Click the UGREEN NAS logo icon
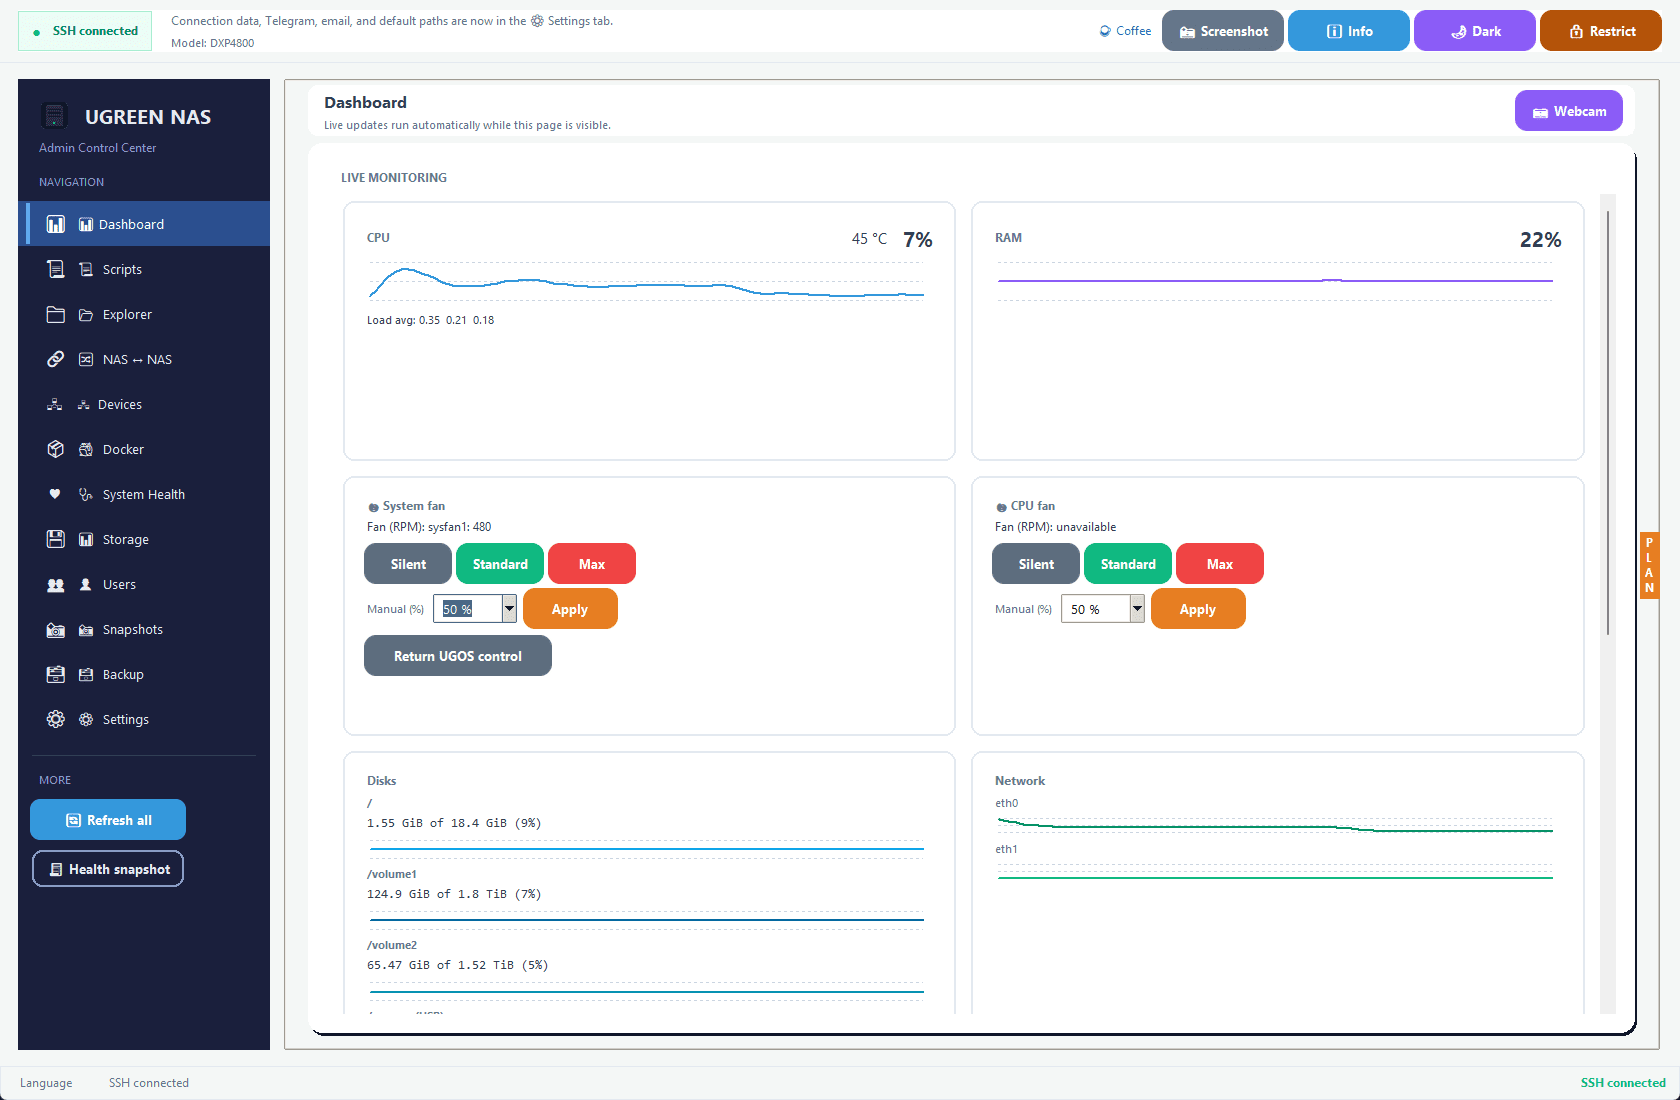This screenshot has width=1680, height=1100. [54, 116]
